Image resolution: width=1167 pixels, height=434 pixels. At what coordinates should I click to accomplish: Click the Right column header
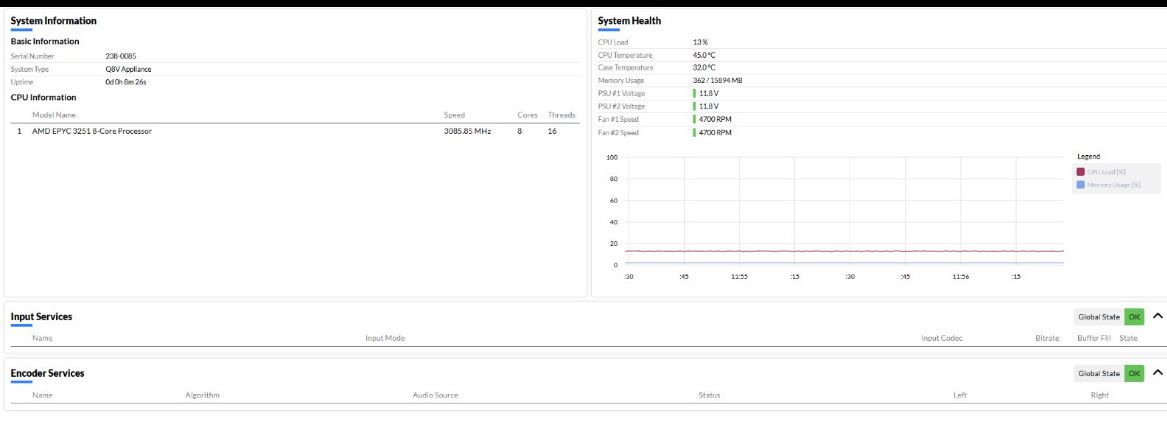(1099, 395)
